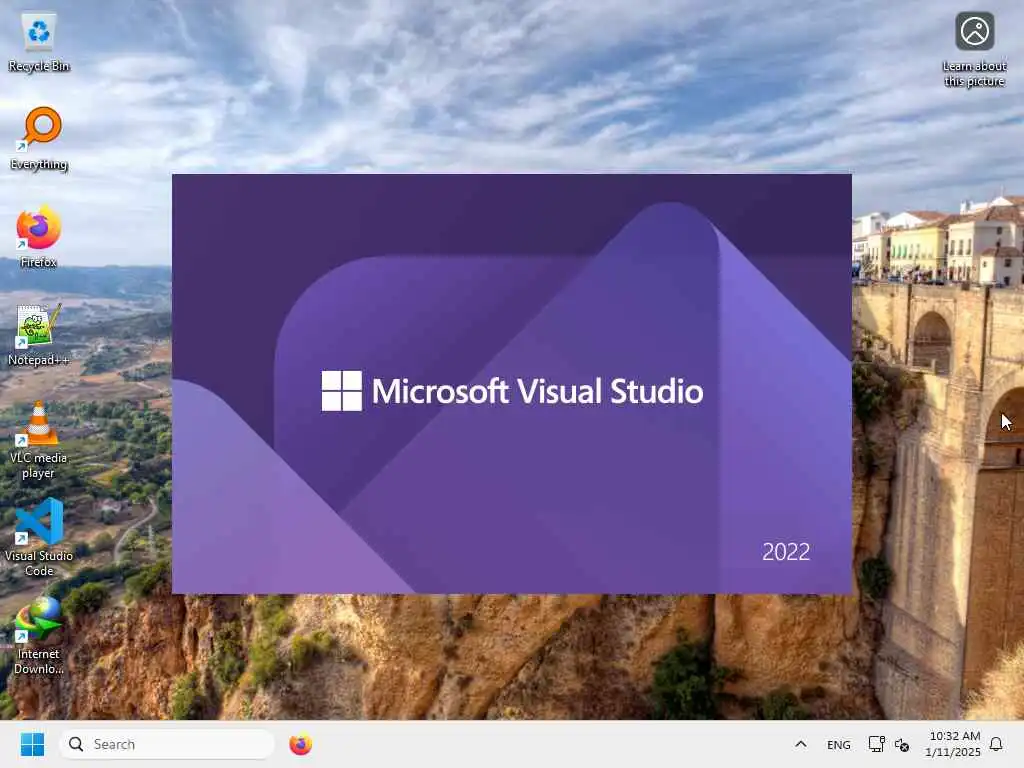This screenshot has width=1024, height=768.
Task: Open the network status tray icon
Action: tap(876, 744)
